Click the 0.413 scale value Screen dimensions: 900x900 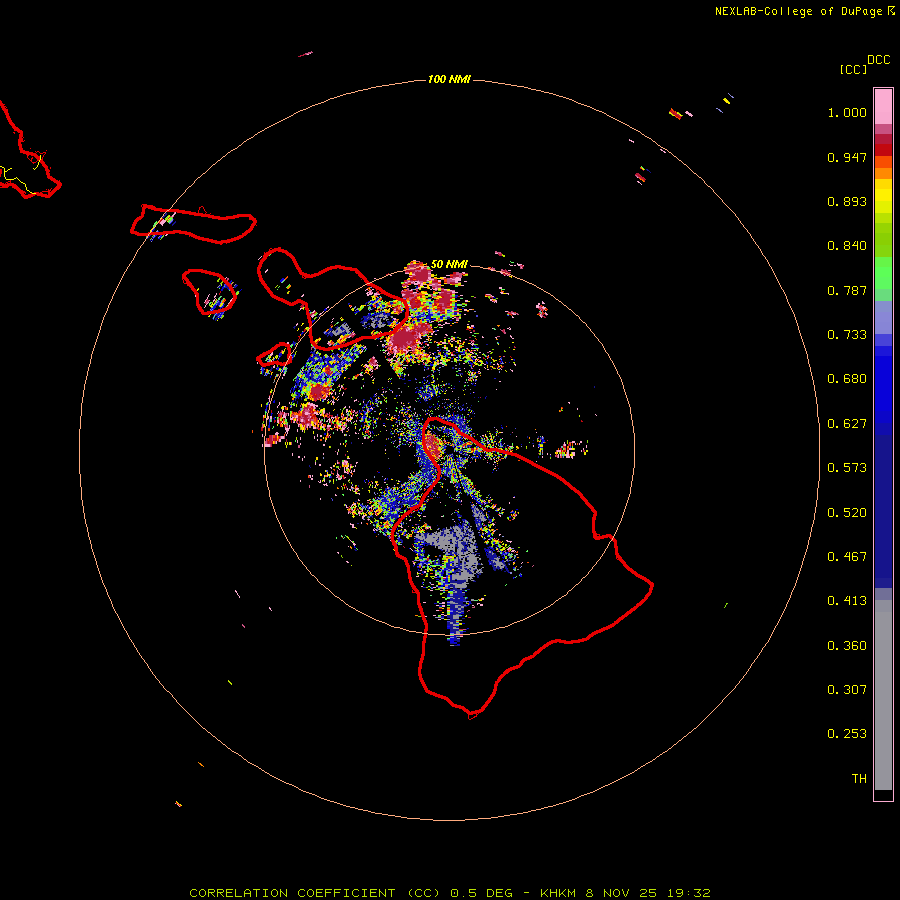point(847,601)
